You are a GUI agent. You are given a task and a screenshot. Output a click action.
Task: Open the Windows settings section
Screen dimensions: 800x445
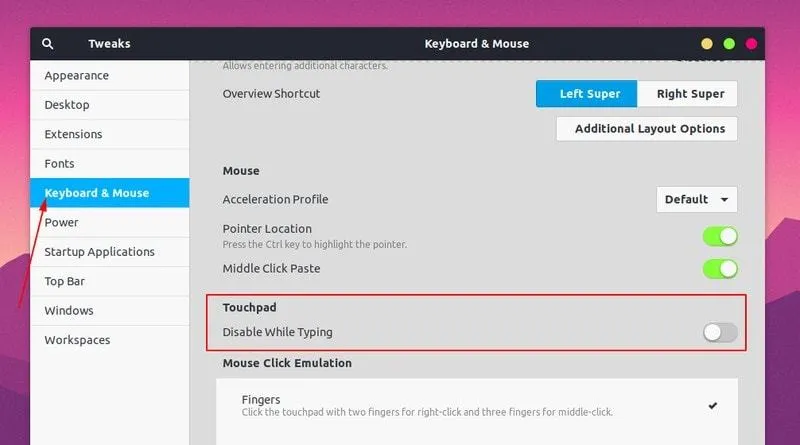69,311
